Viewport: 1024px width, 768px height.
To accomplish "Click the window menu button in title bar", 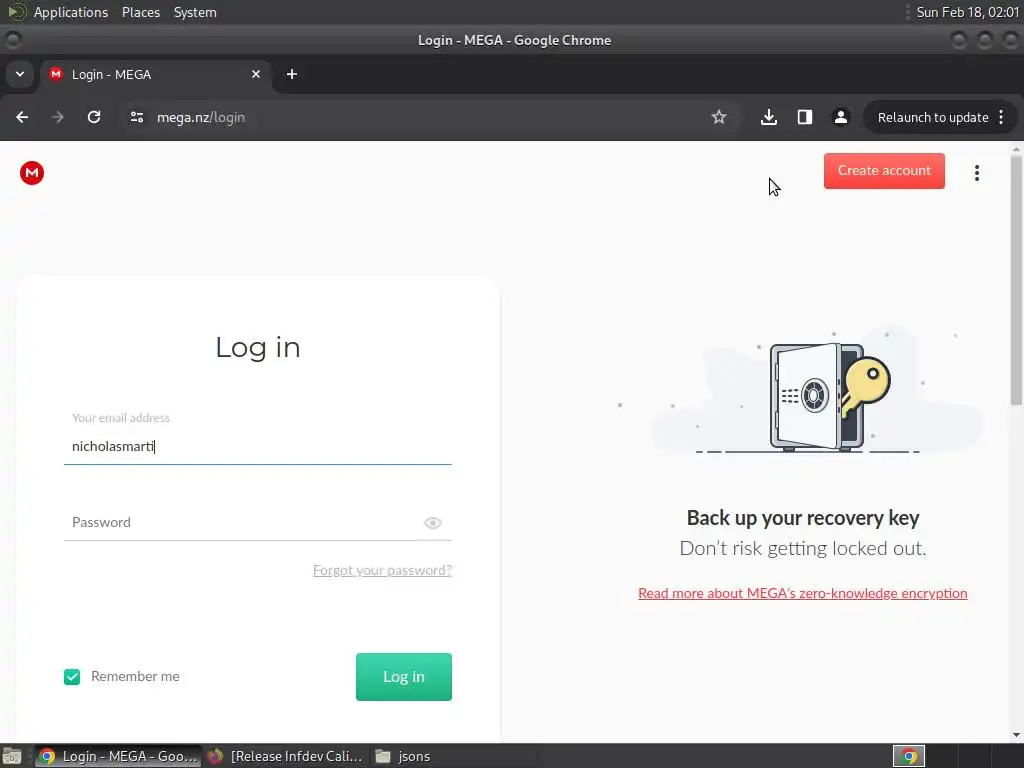I will pos(12,40).
